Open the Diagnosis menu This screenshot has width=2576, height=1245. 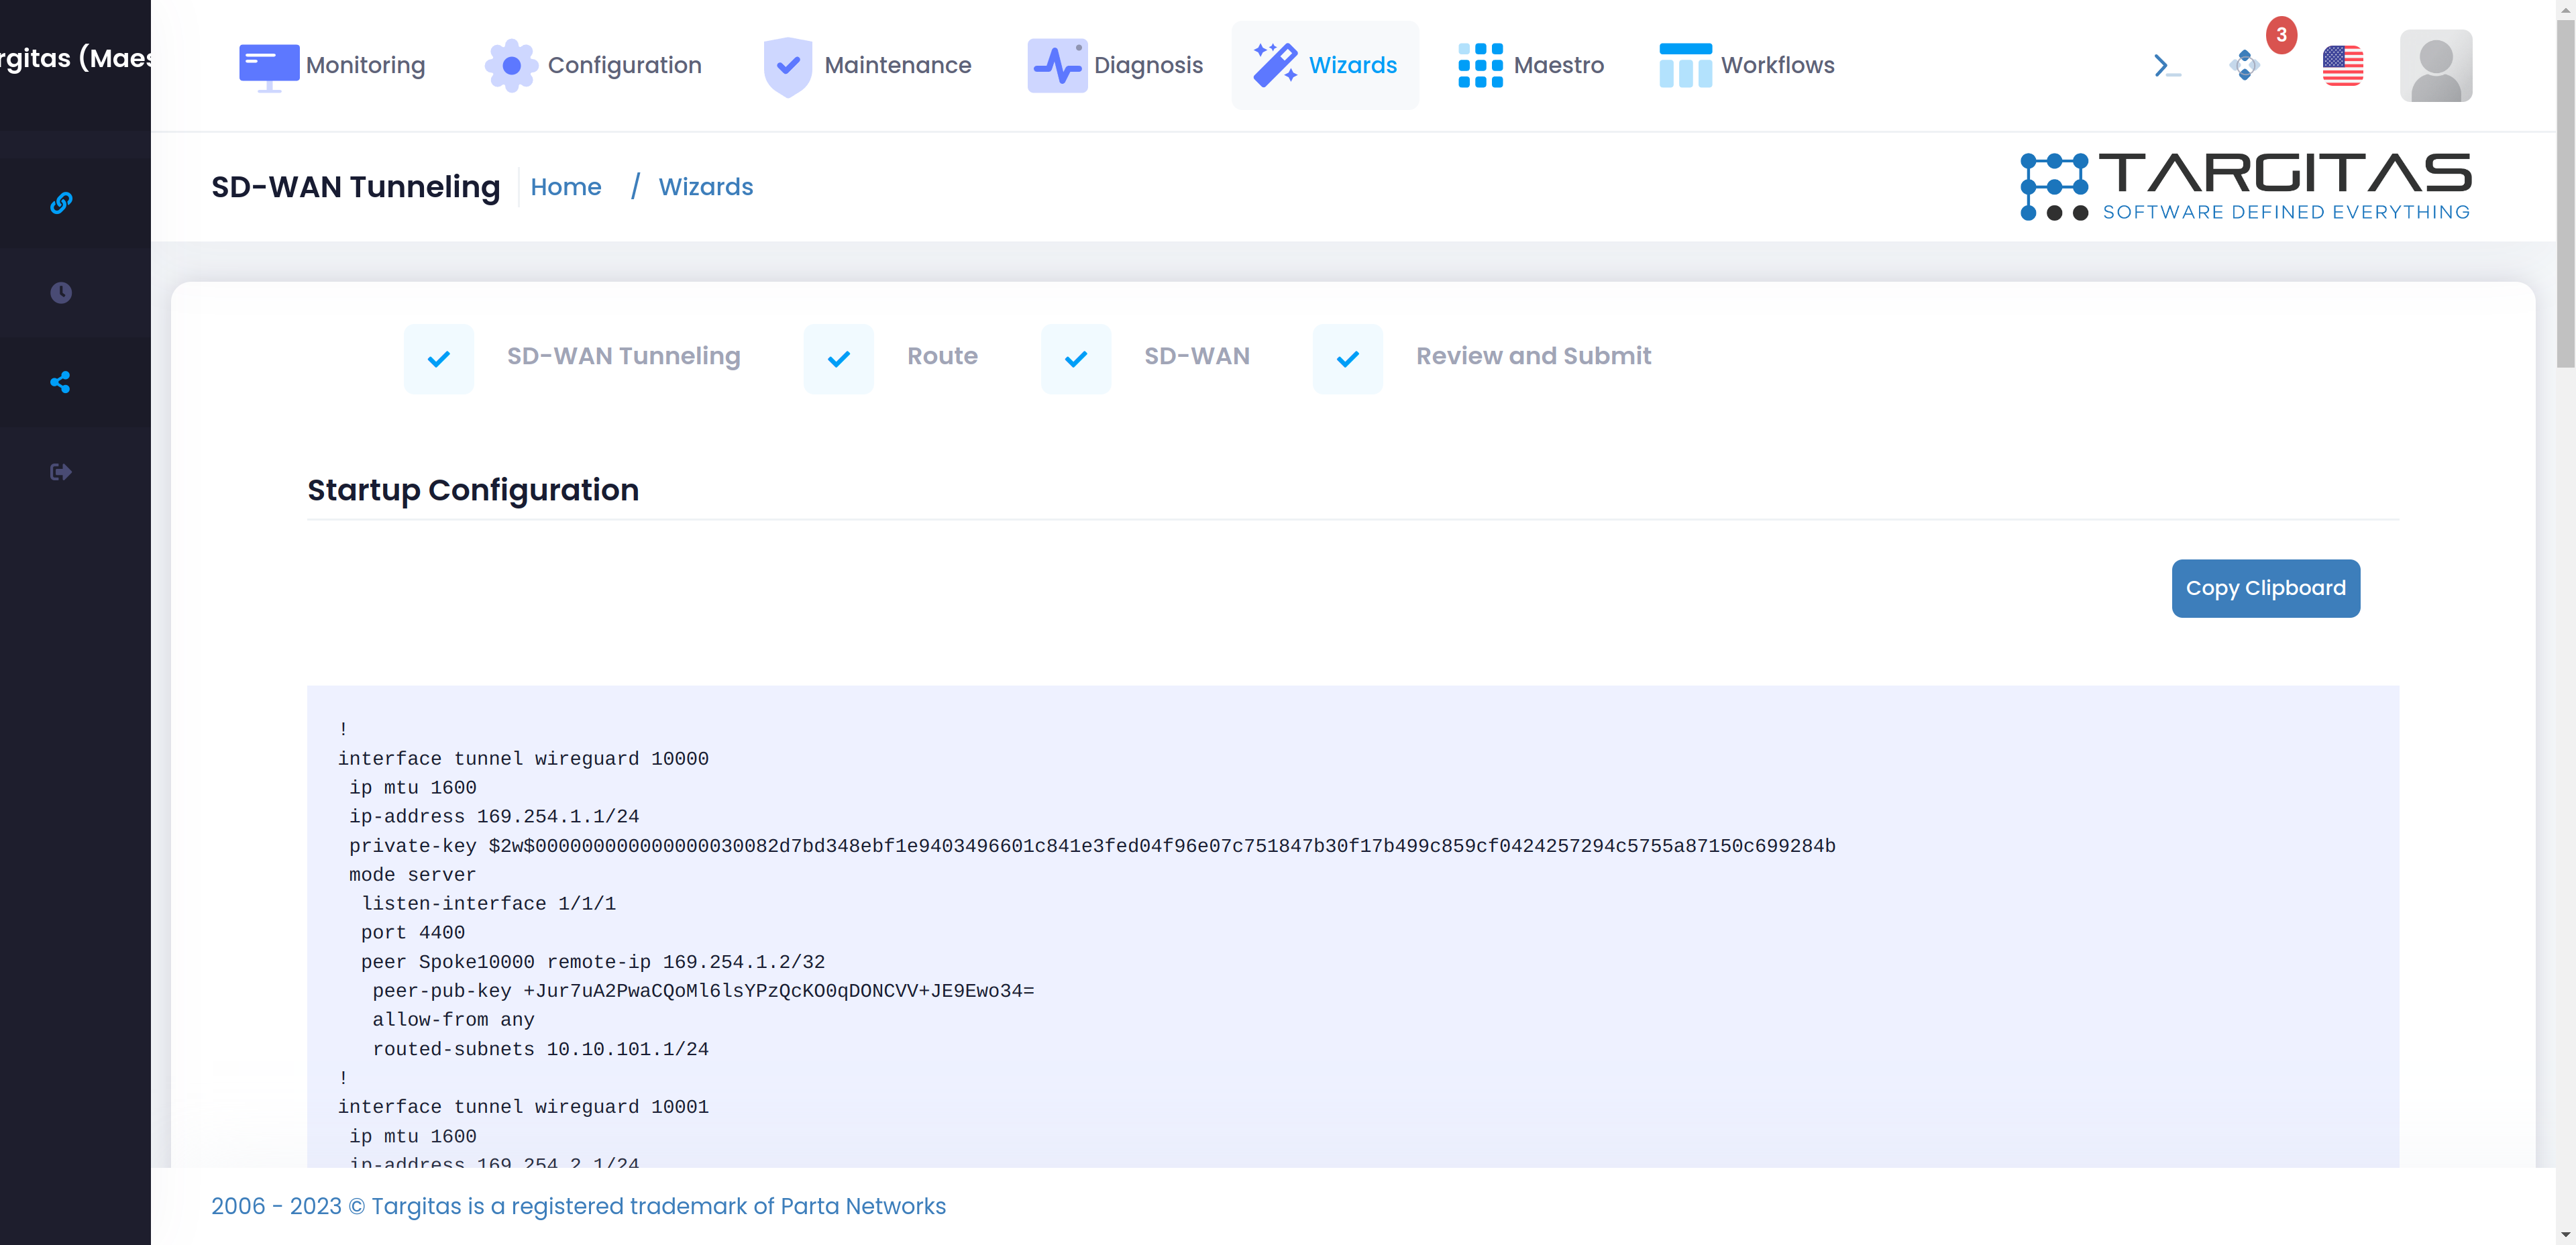tap(1115, 65)
